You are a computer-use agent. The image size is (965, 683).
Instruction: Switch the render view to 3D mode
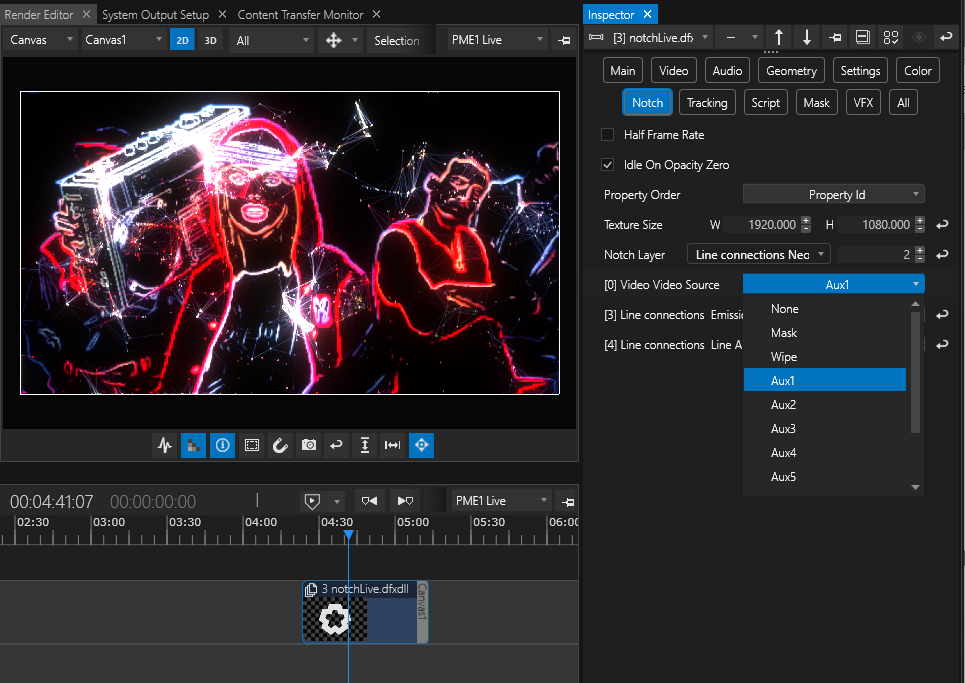click(x=210, y=41)
